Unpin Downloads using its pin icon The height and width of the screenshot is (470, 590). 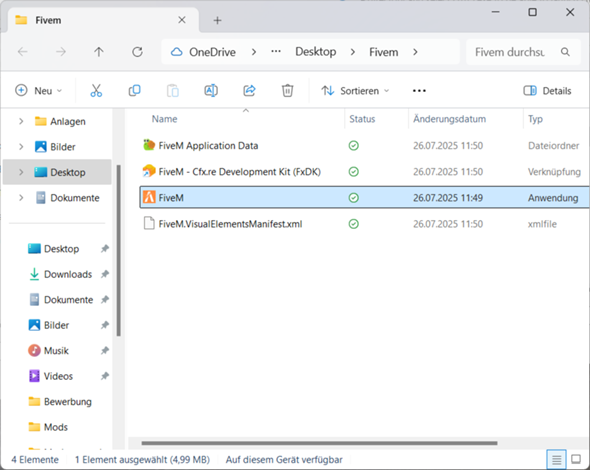105,274
